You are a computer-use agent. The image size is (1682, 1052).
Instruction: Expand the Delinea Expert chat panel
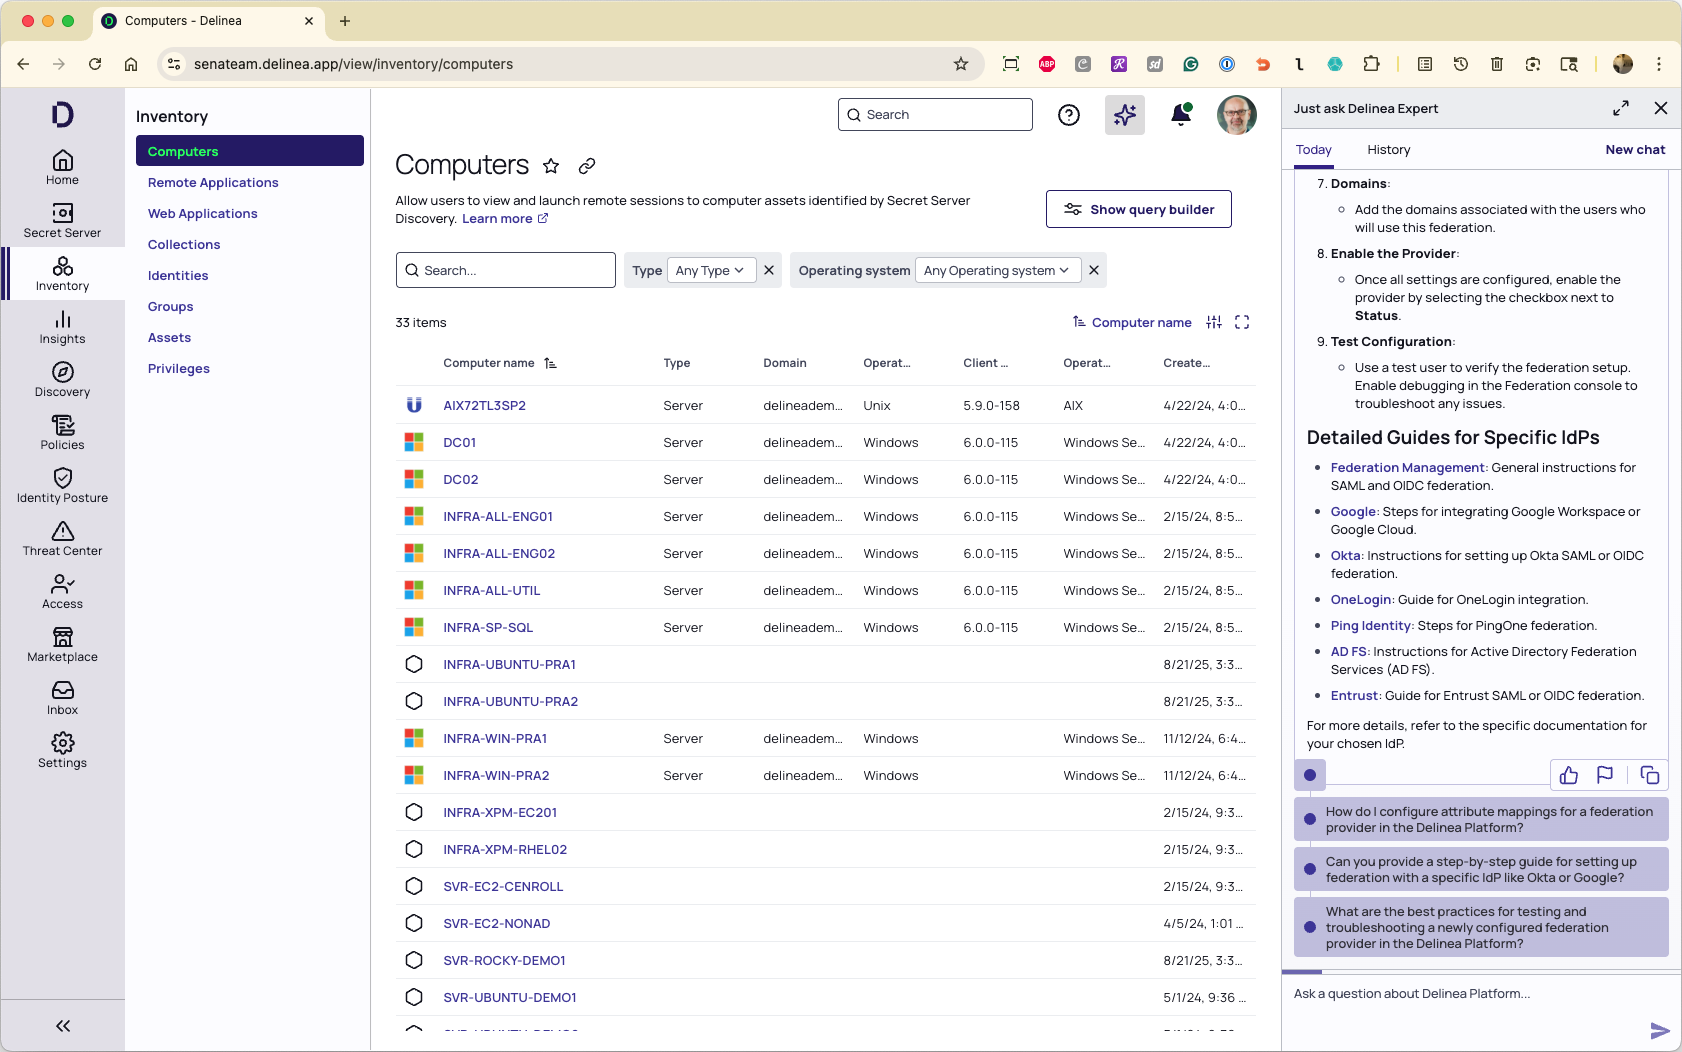1620,108
